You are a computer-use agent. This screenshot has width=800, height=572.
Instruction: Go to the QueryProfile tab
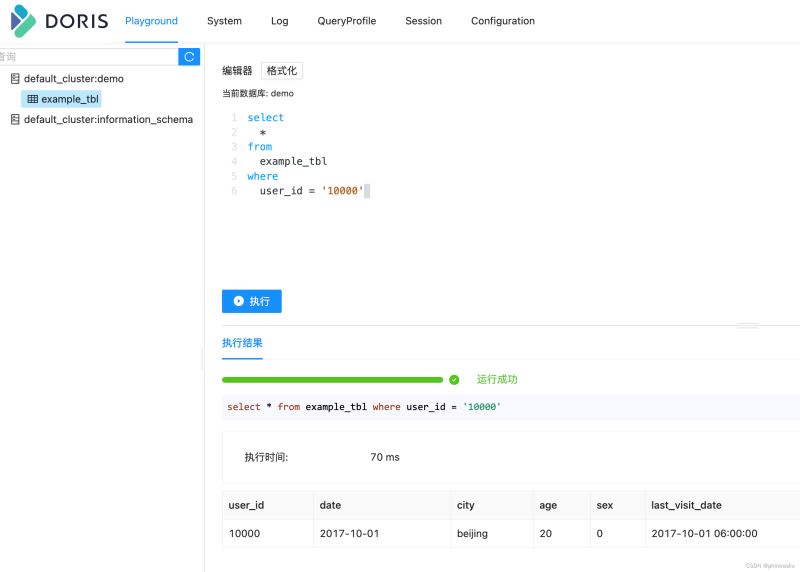pyautogui.click(x=346, y=21)
